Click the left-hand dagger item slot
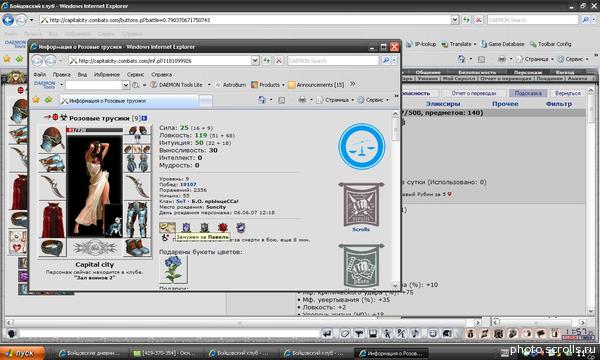This screenshot has height=360, width=600. click(52, 187)
